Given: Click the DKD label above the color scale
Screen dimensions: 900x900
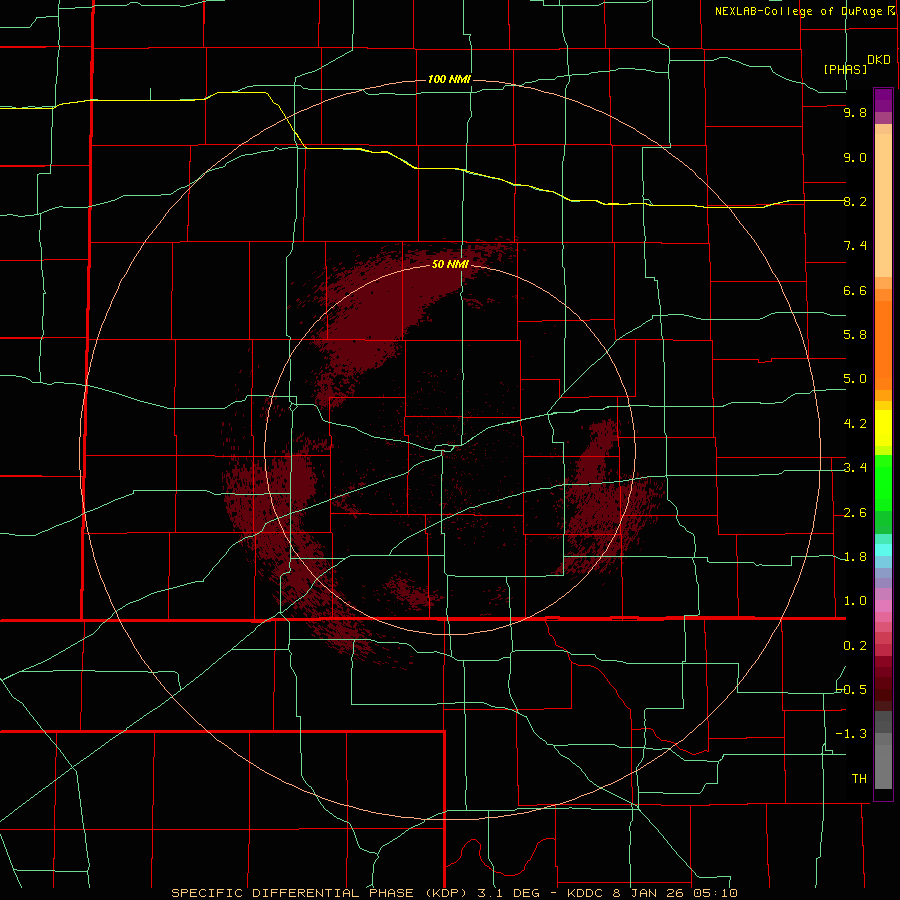Looking at the screenshot, I should pyautogui.click(x=879, y=59).
